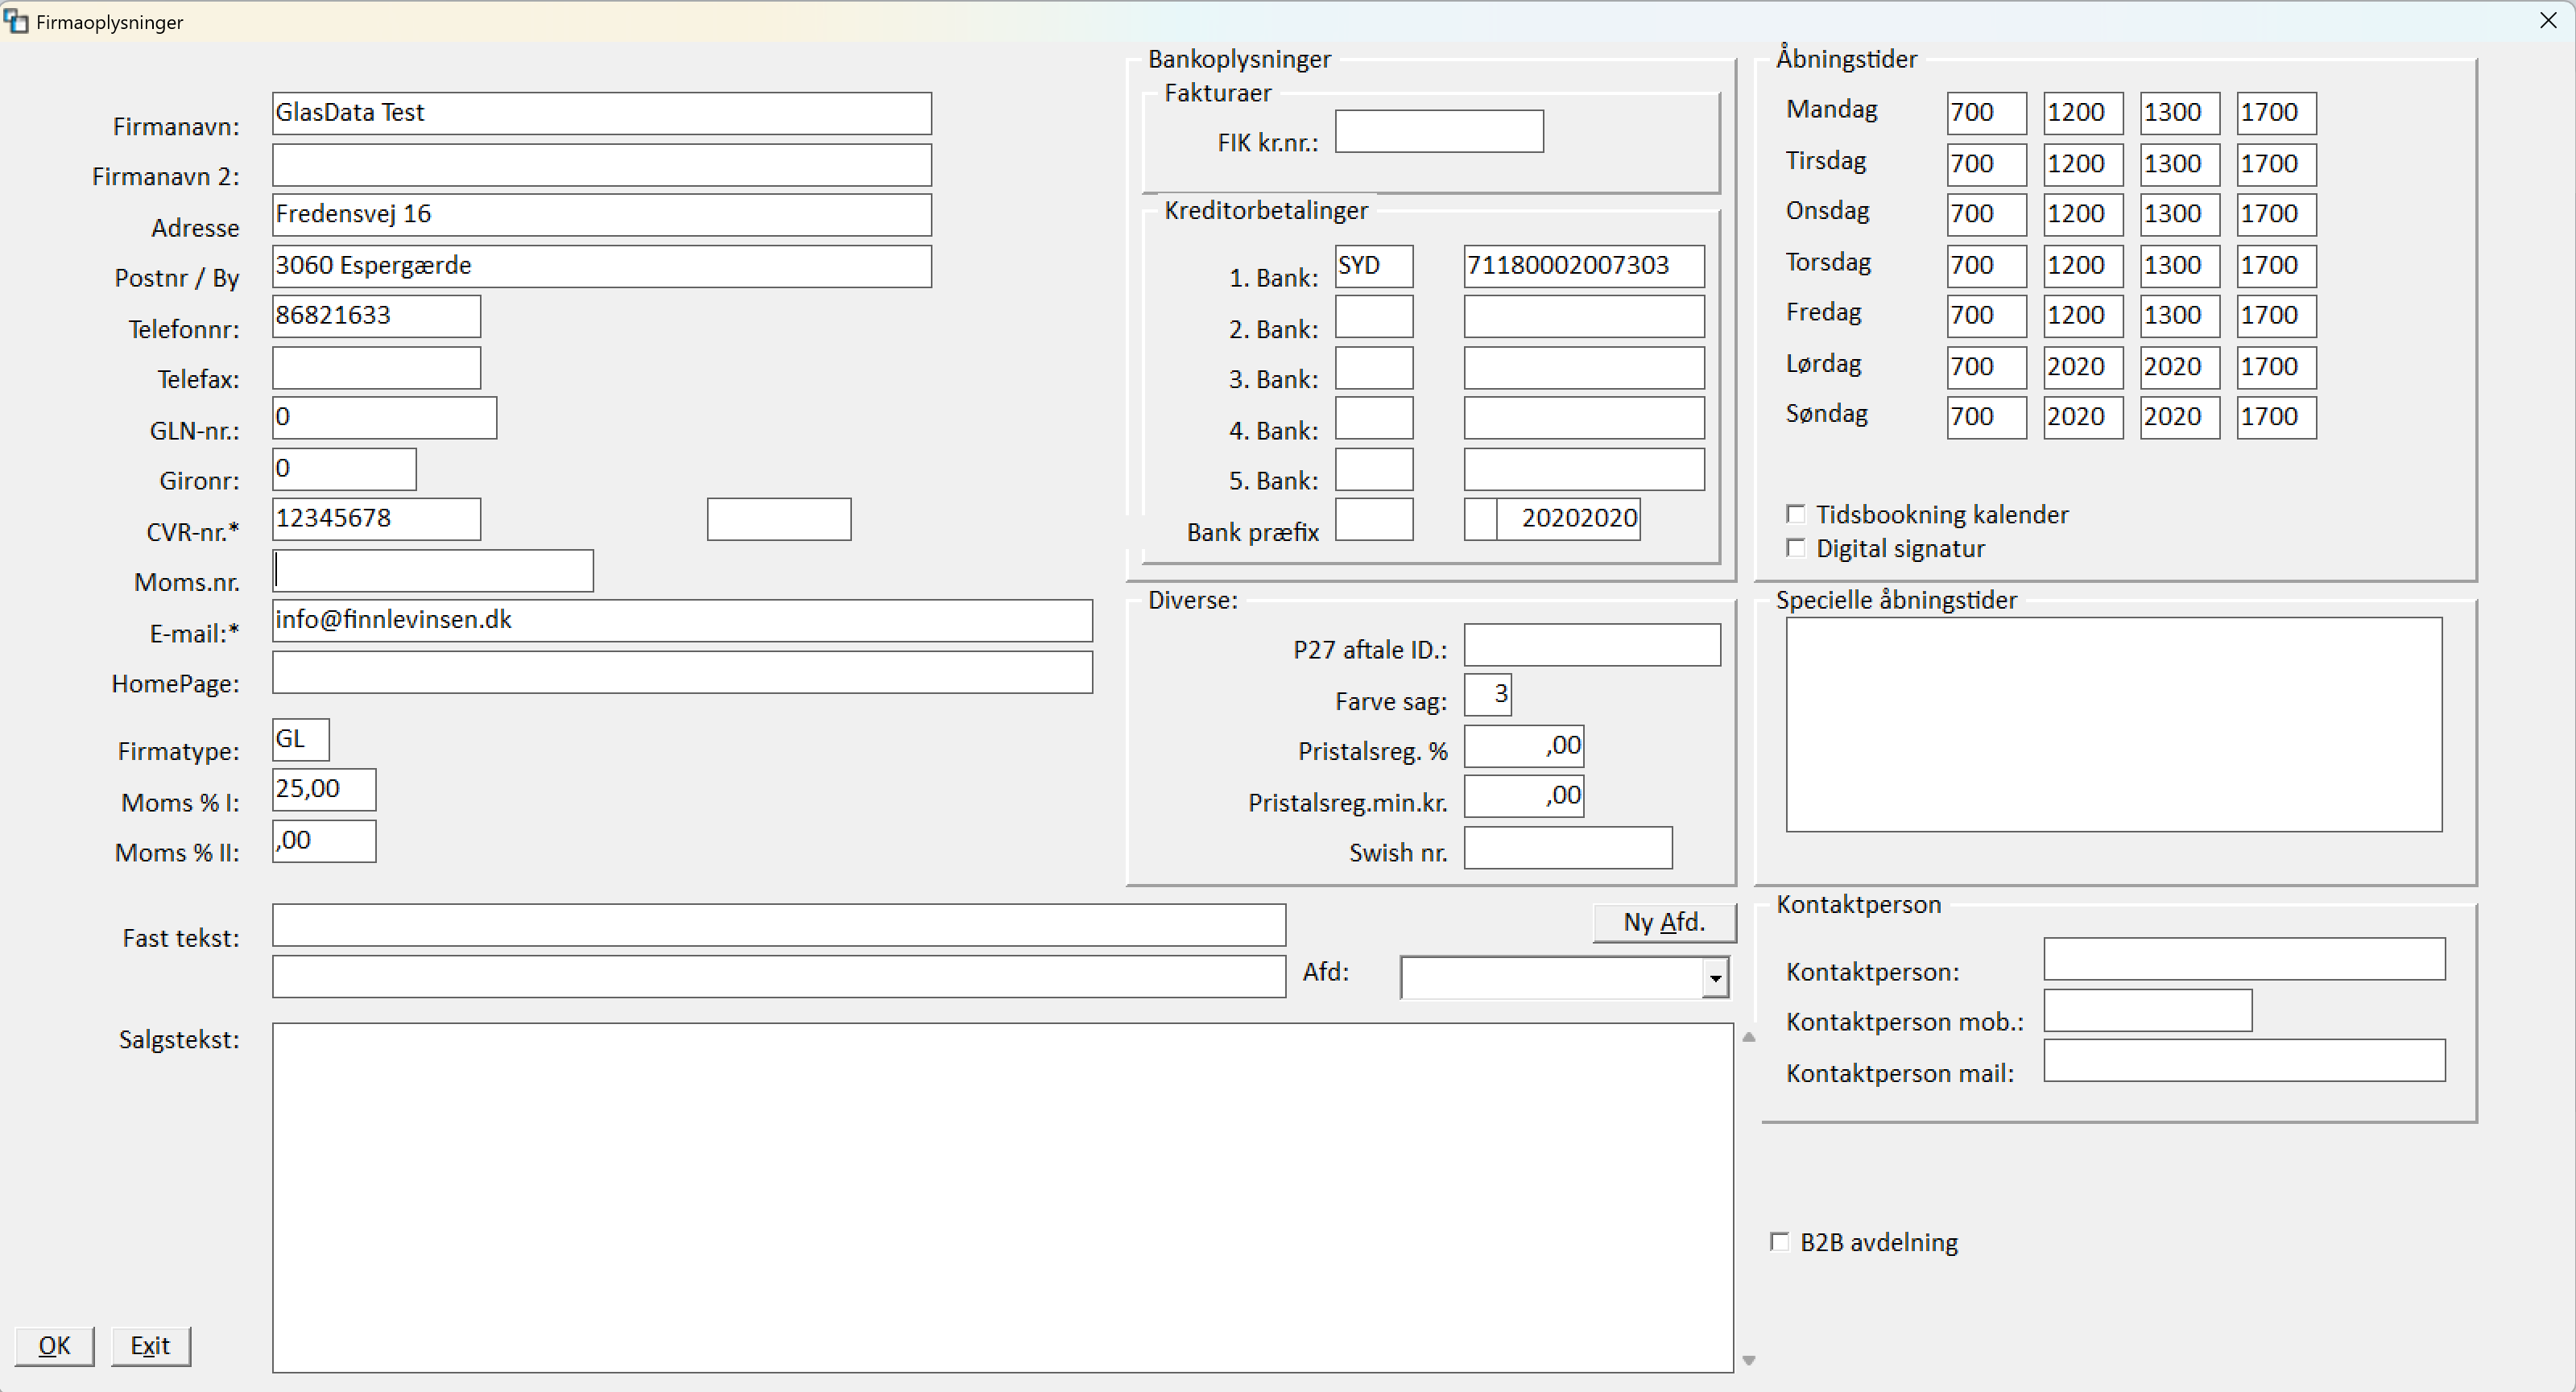Click the 2. Bank account number field
2576x1392 pixels.
click(1585, 316)
